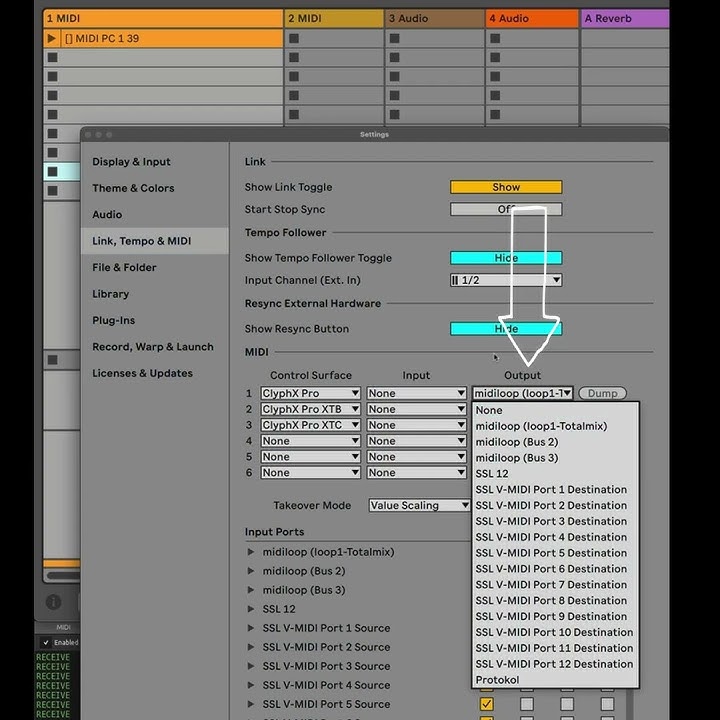The height and width of the screenshot is (720, 720).
Task: Open Control Surface 1 ClyphX Pro dropdown
Action: (x=310, y=394)
